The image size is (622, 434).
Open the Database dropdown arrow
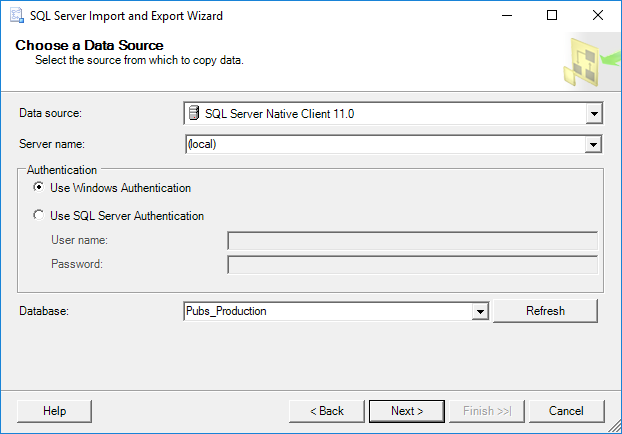[480, 311]
